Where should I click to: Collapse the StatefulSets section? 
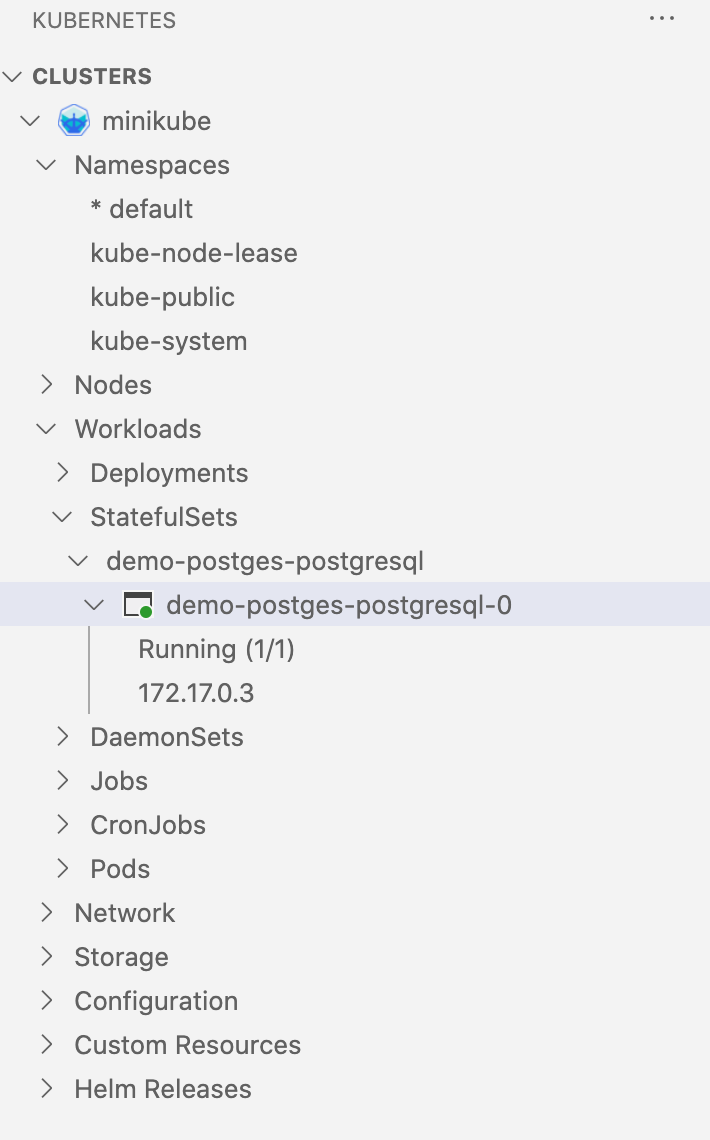point(62,517)
